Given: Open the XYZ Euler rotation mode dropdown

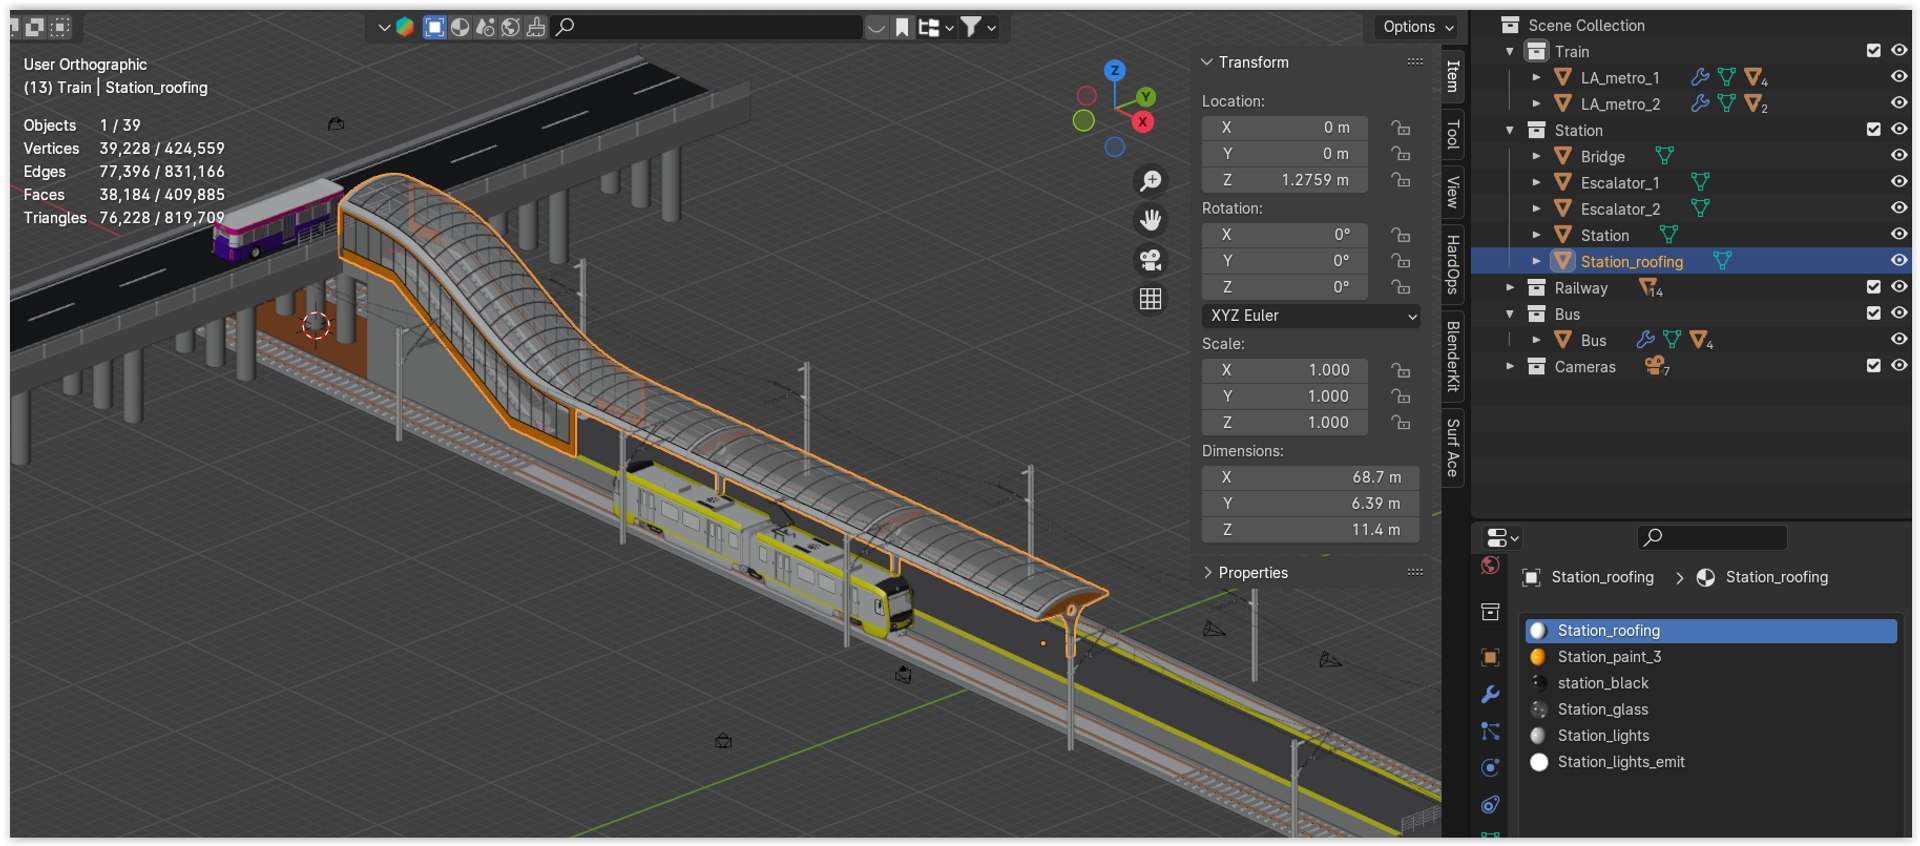Looking at the screenshot, I should tap(1311, 315).
